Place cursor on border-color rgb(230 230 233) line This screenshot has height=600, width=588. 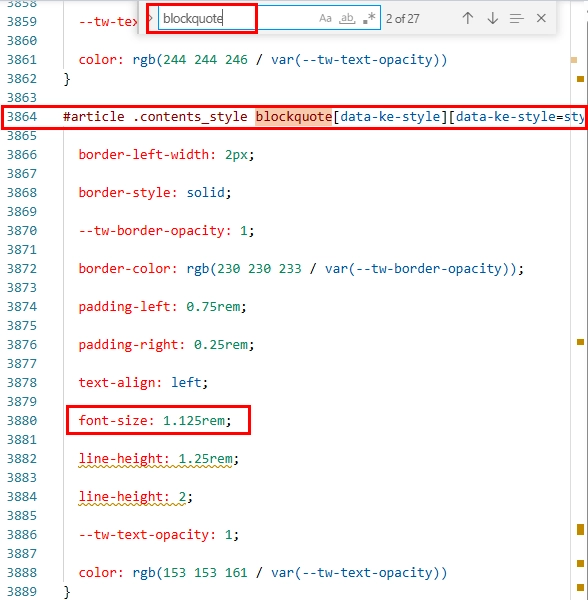[301, 269]
